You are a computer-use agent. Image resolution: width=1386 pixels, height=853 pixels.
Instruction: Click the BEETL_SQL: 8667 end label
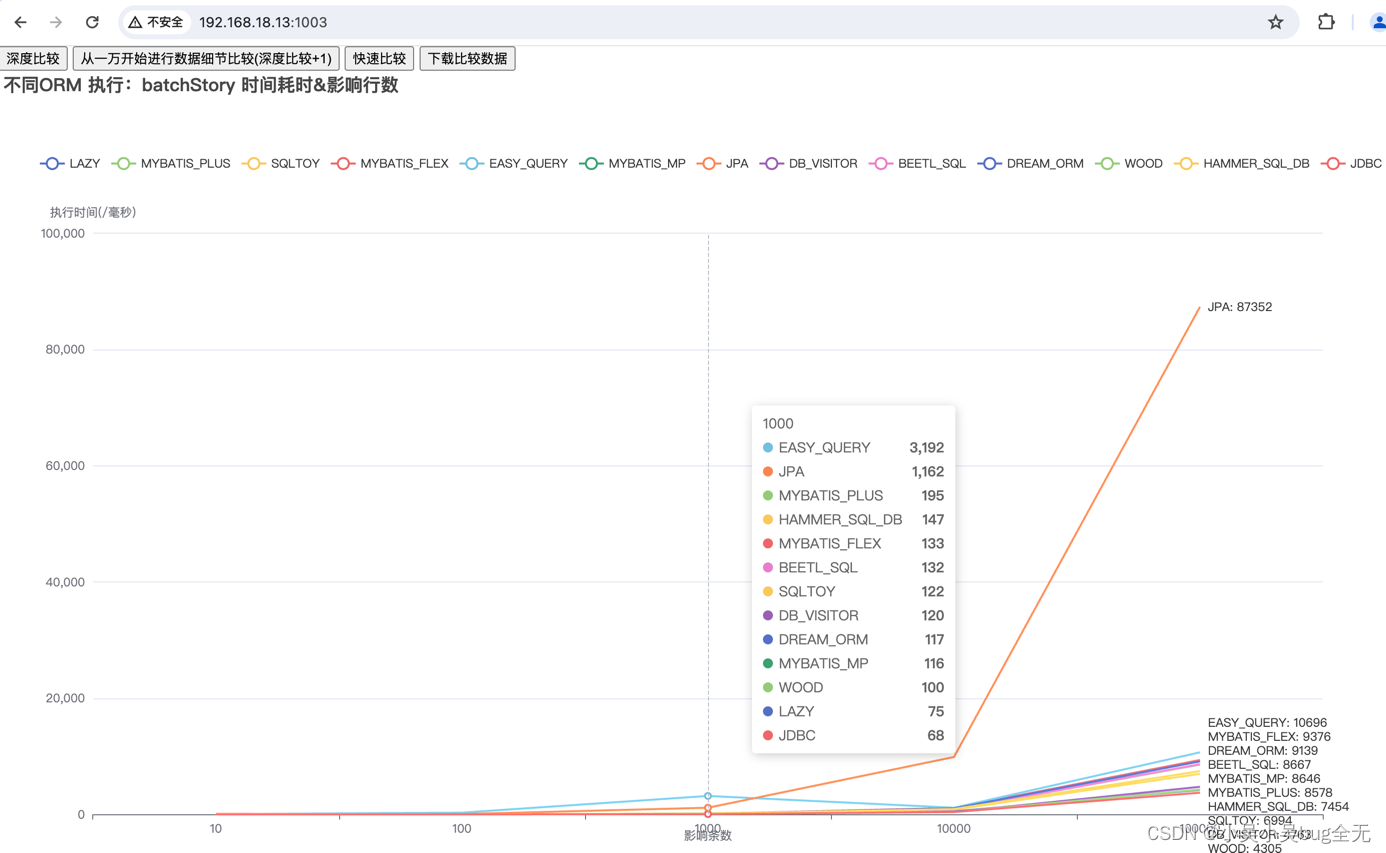click(x=1259, y=764)
